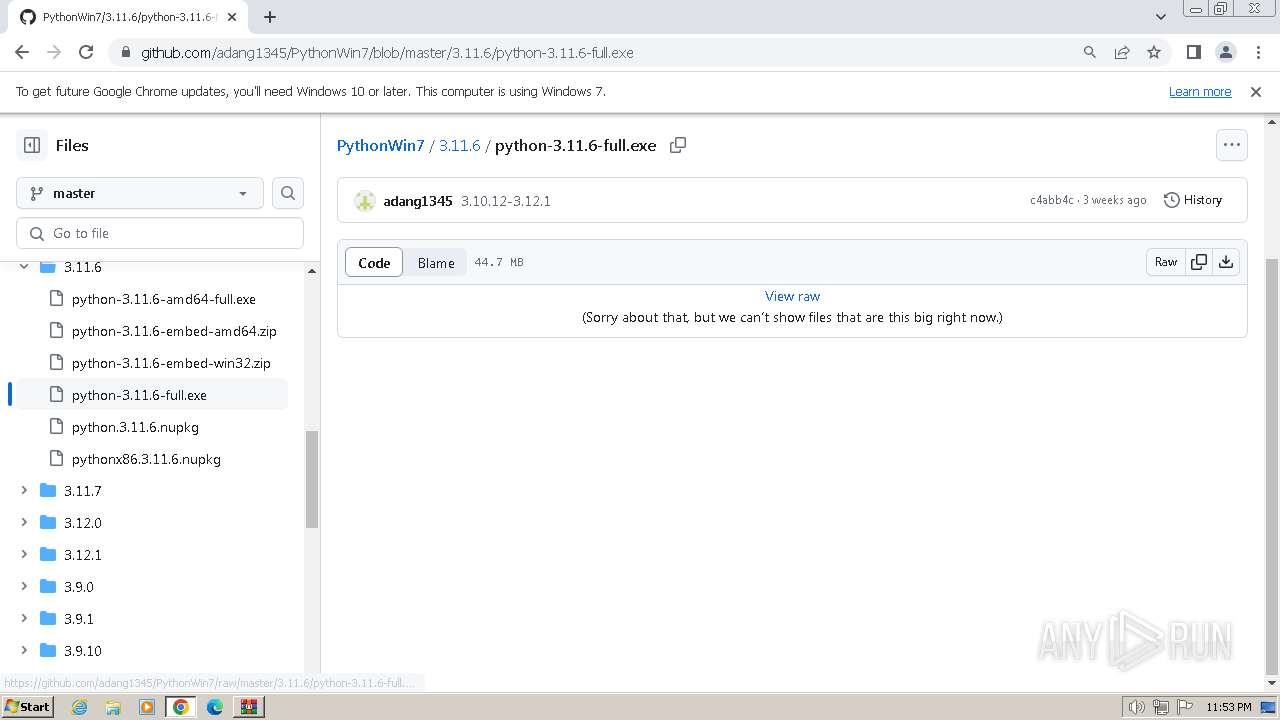This screenshot has width=1280, height=720.
Task: Click the page vertical scrollbar
Action: [x=1272, y=467]
